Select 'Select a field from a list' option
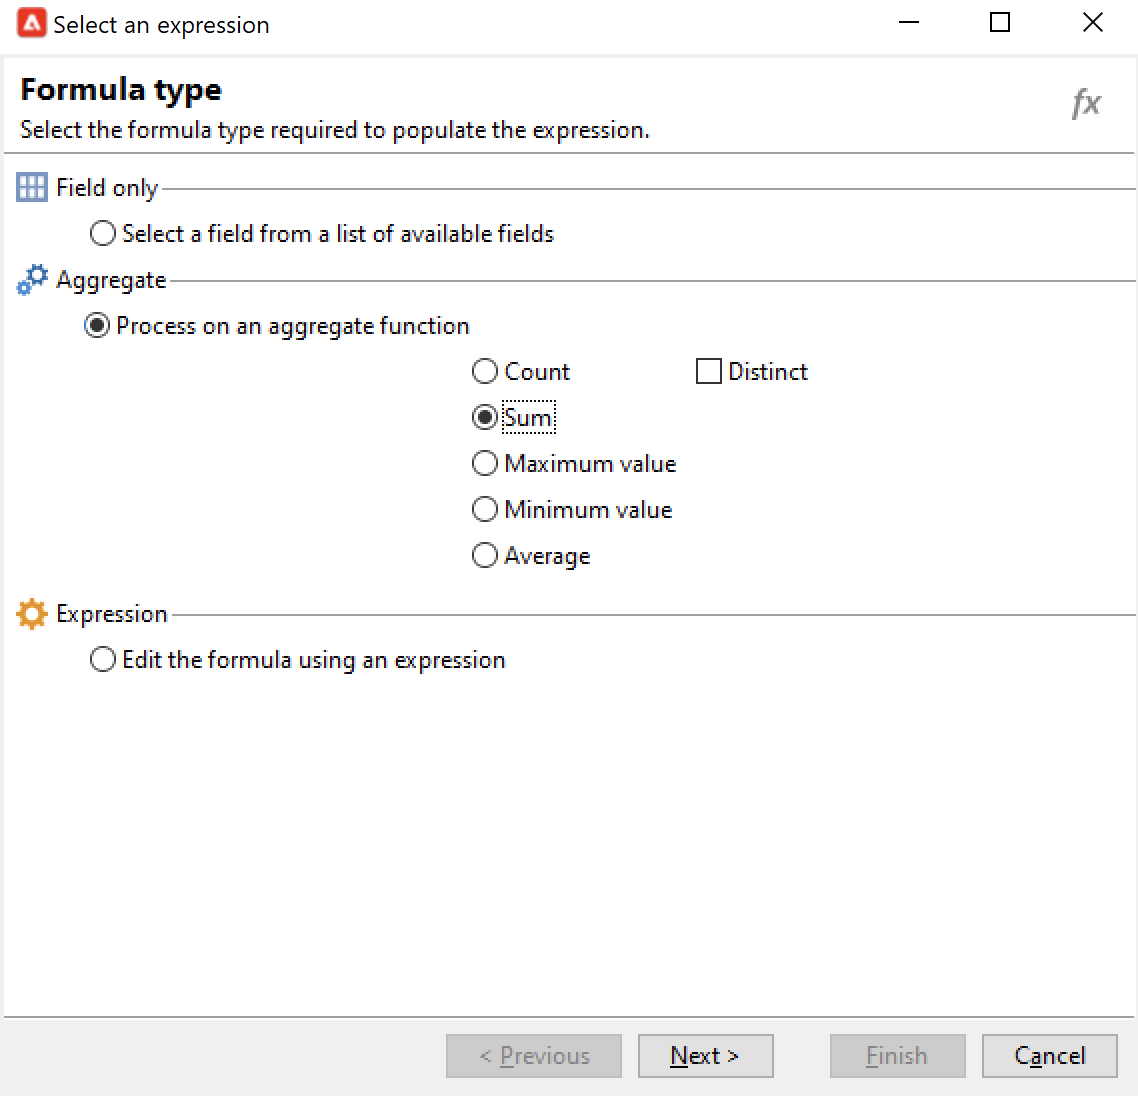 coord(103,234)
